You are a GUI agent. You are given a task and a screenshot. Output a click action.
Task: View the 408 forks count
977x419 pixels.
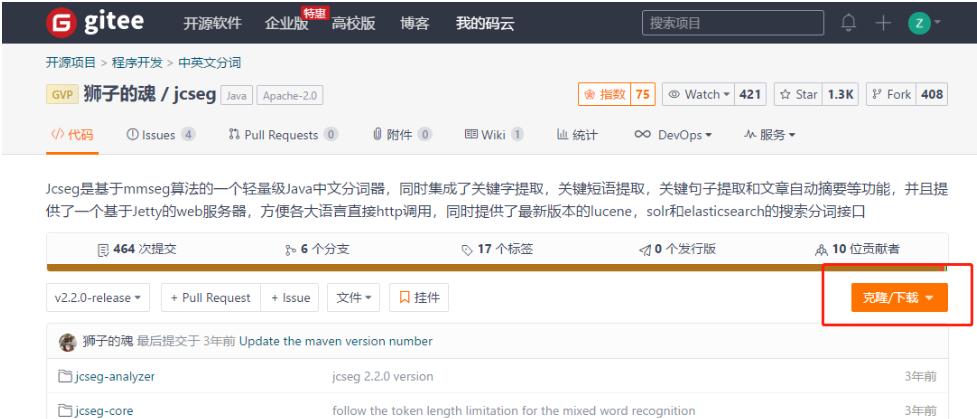click(932, 94)
